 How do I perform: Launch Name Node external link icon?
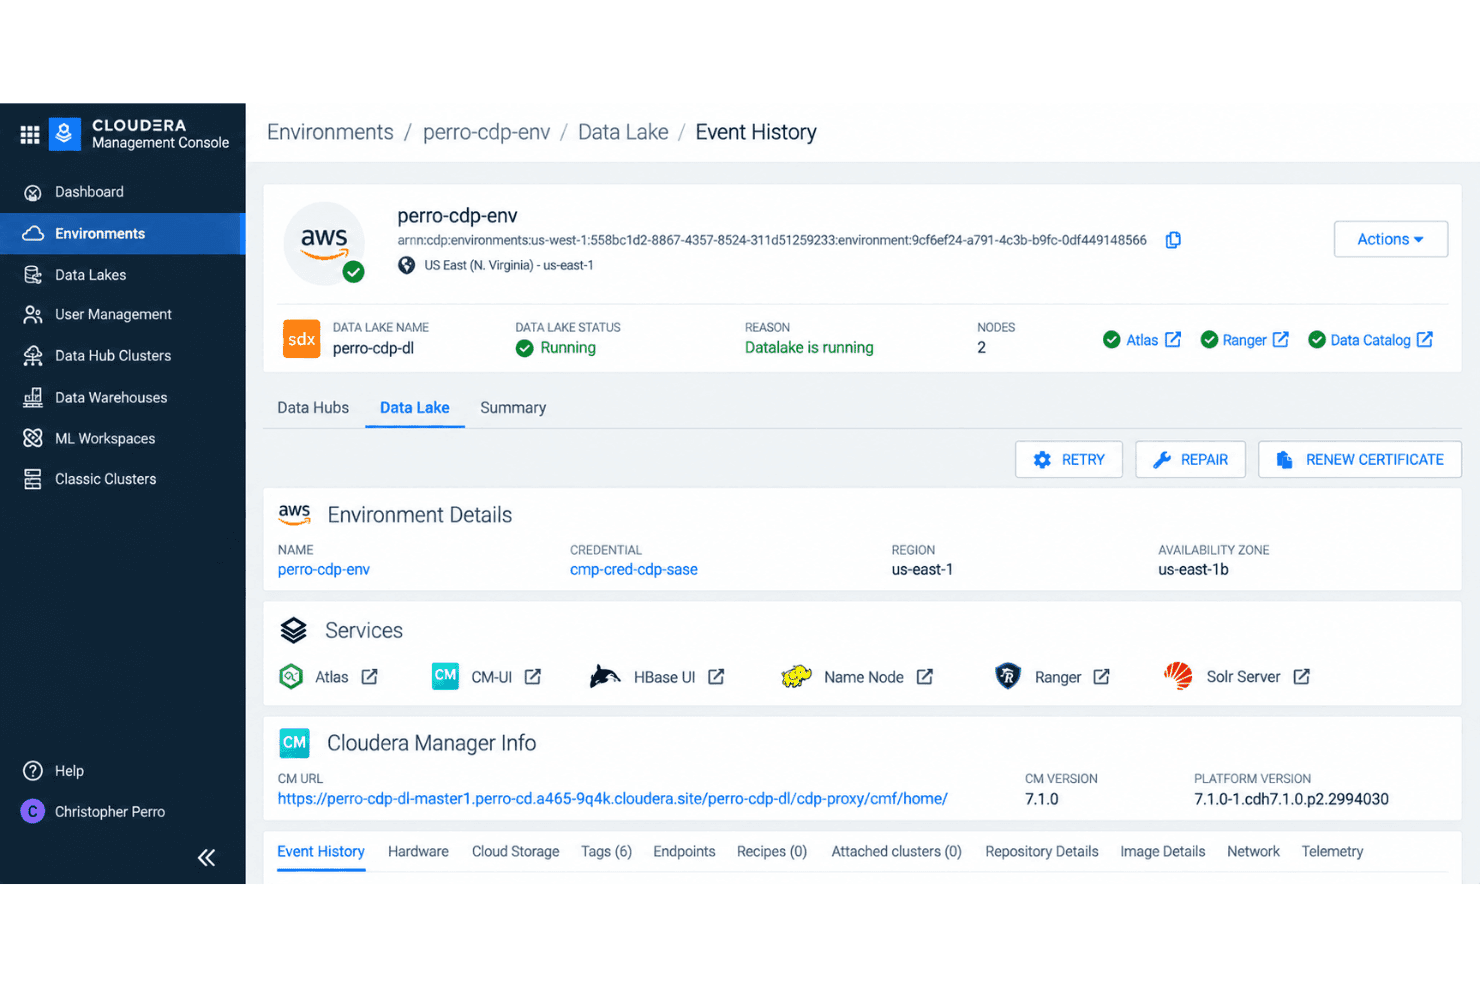(925, 677)
